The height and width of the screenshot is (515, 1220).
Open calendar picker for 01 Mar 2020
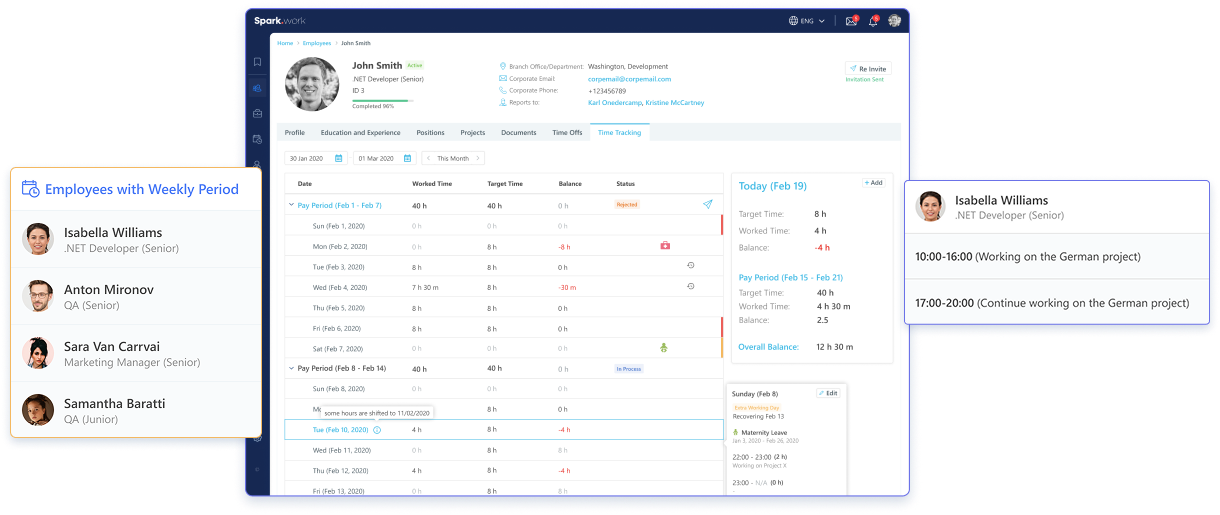(407, 158)
